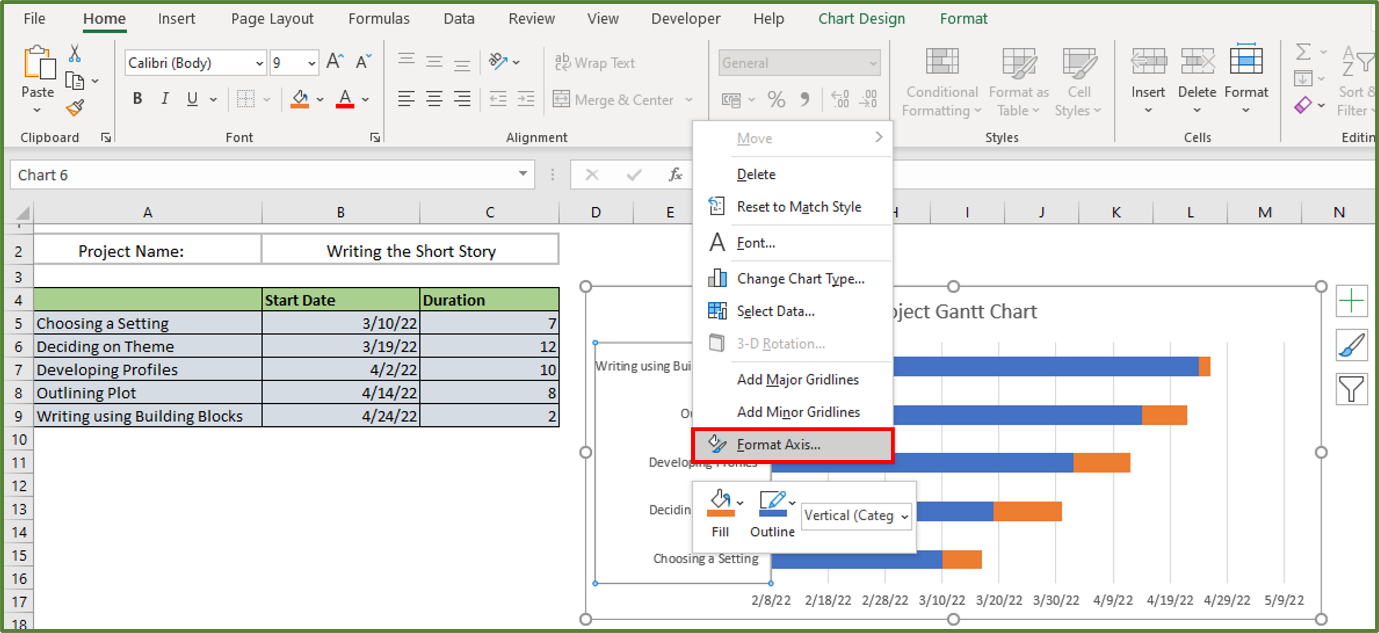Click the Percent Style icon
Image resolution: width=1379 pixels, height=633 pixels.
(x=776, y=99)
